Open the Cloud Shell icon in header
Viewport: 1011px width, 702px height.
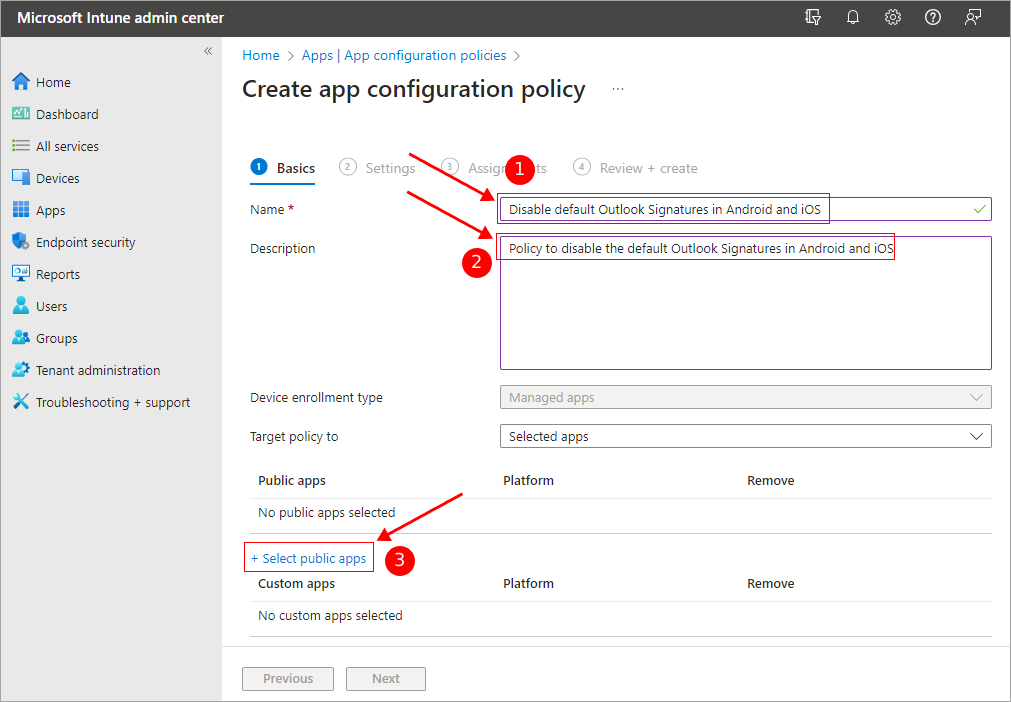(x=813, y=17)
